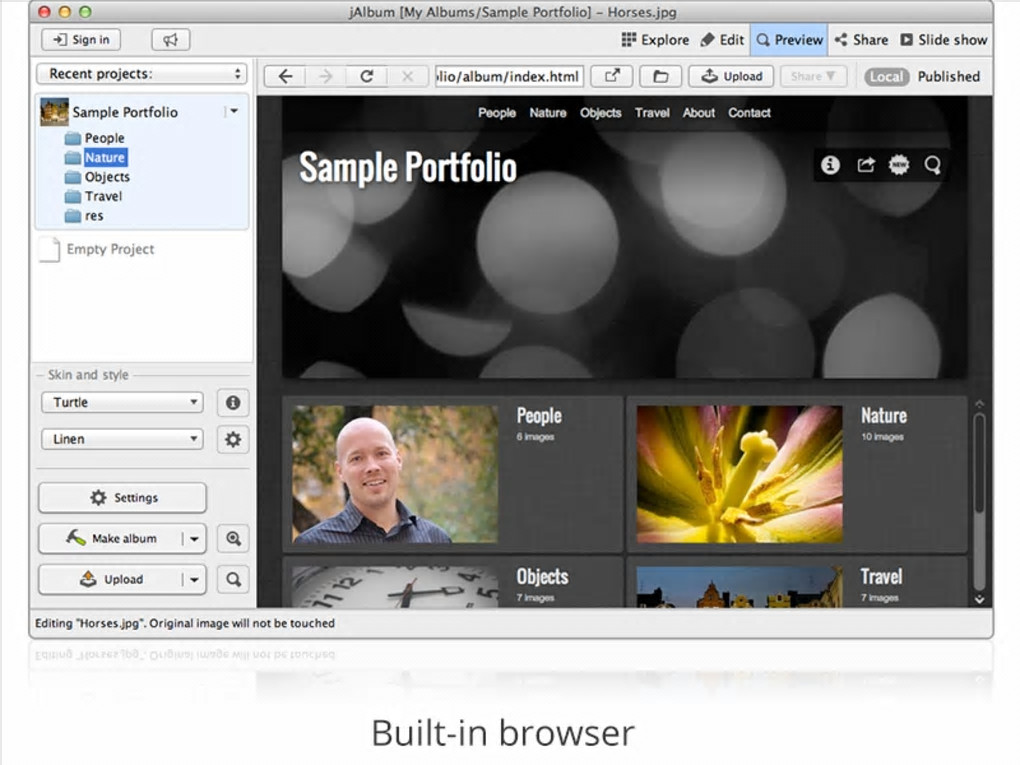1020x765 pixels.
Task: Open People album thumbnail
Action: coord(395,474)
